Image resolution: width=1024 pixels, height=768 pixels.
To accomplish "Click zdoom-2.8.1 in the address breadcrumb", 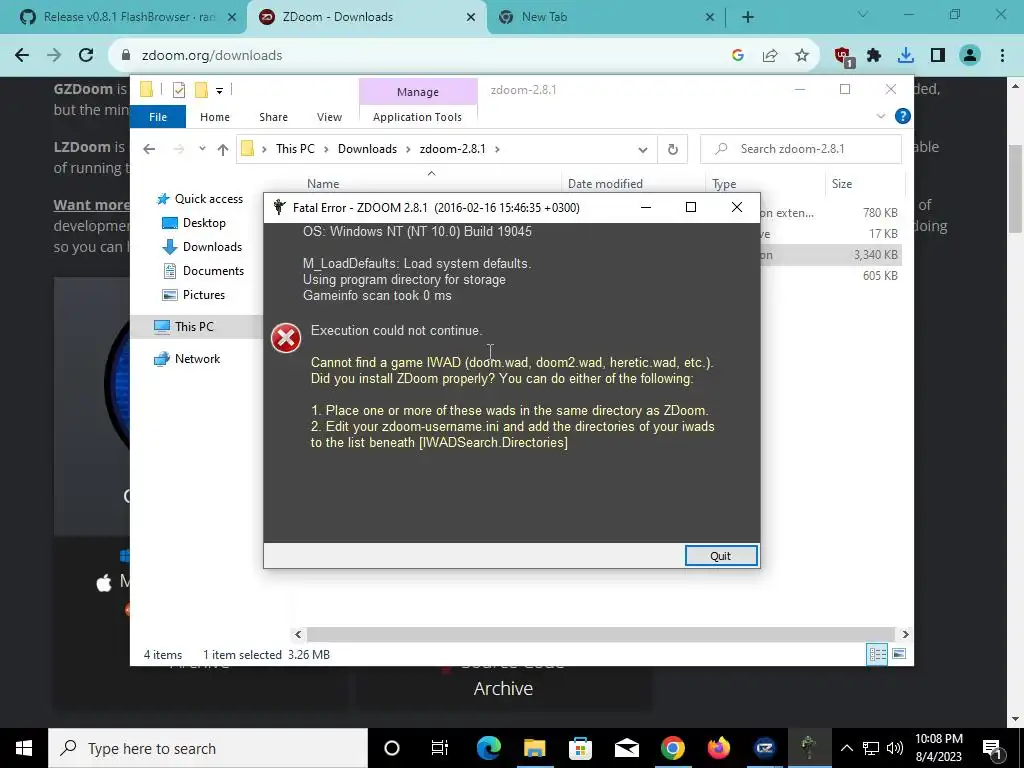I will 453,149.
